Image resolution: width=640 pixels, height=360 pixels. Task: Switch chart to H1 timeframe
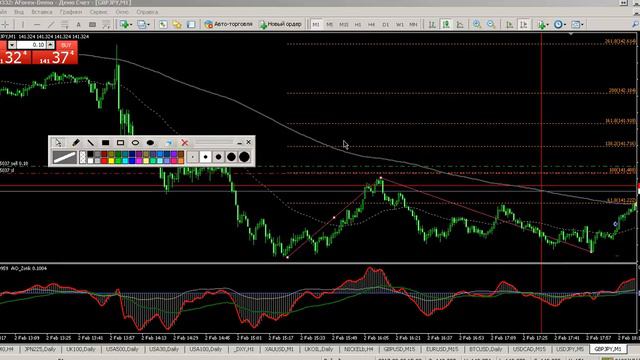(358, 24)
